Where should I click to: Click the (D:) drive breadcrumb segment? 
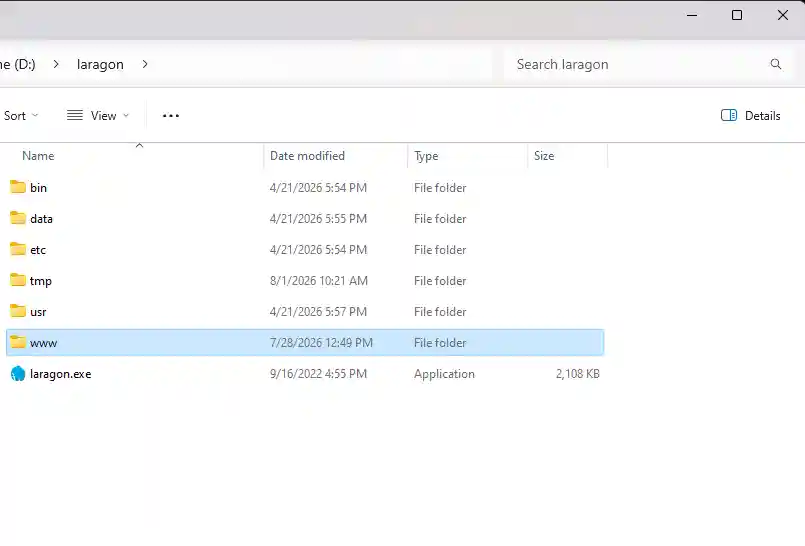[18, 65]
